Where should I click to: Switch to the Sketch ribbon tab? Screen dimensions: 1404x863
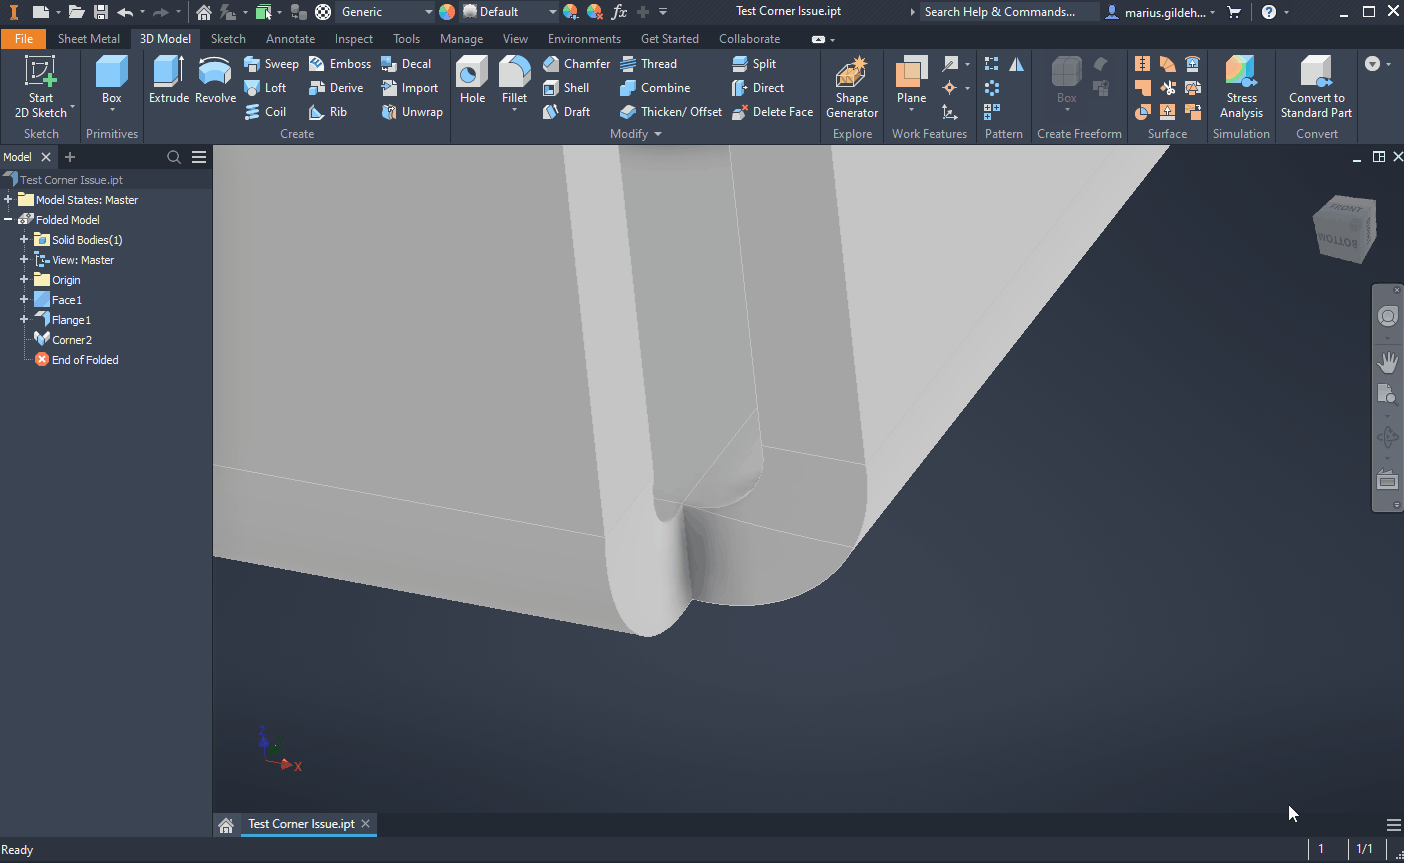point(228,39)
